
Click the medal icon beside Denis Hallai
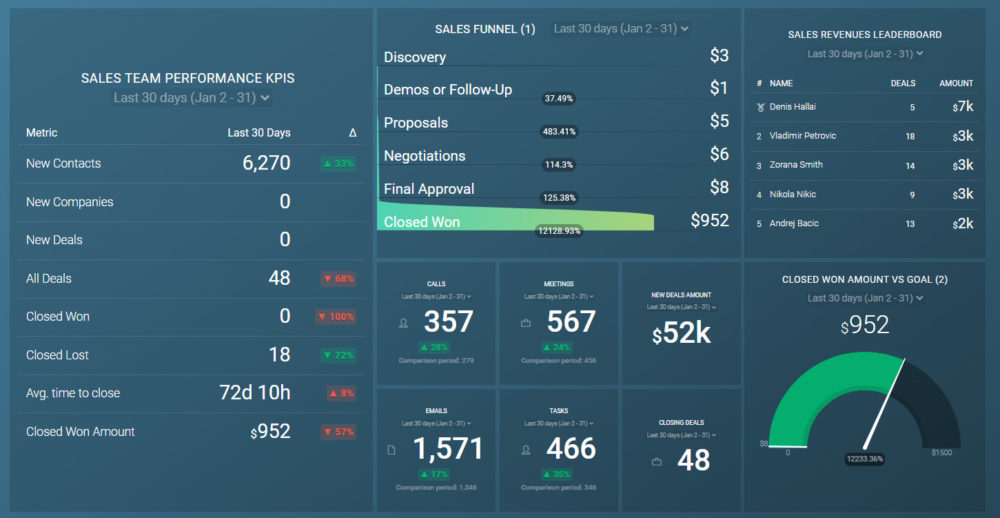coord(760,107)
